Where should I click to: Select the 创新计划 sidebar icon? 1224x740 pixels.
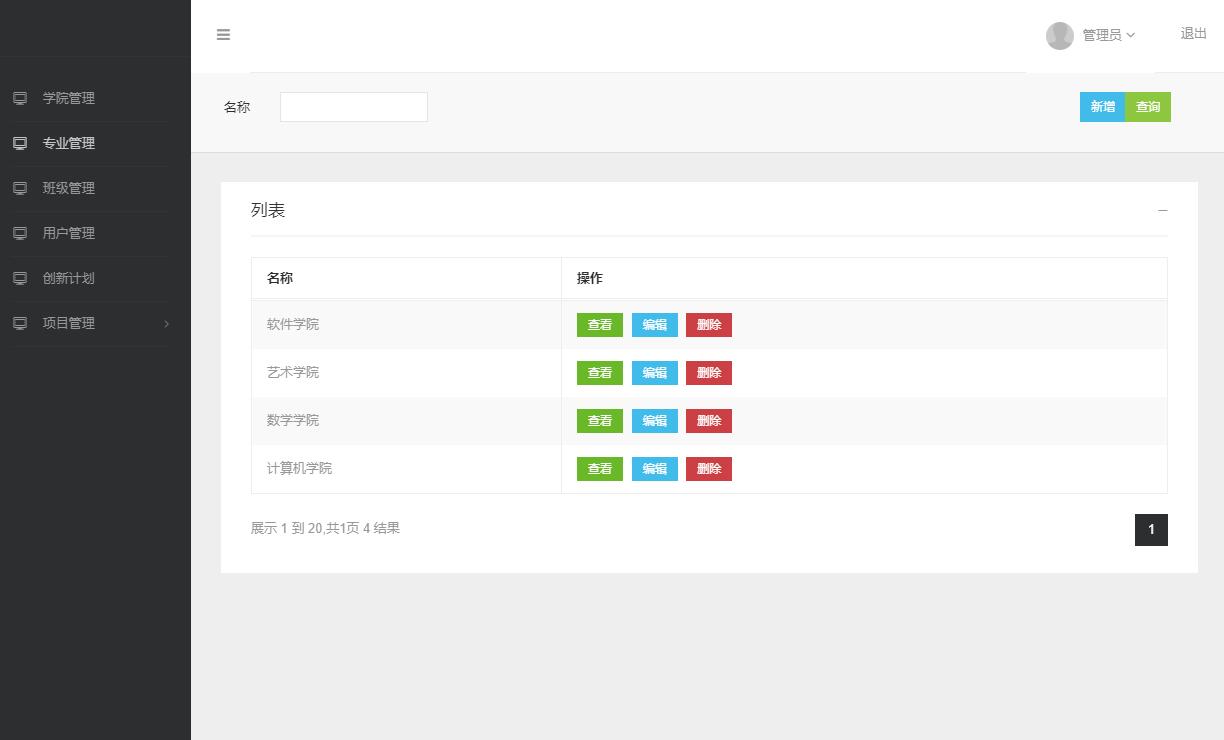tap(18, 278)
